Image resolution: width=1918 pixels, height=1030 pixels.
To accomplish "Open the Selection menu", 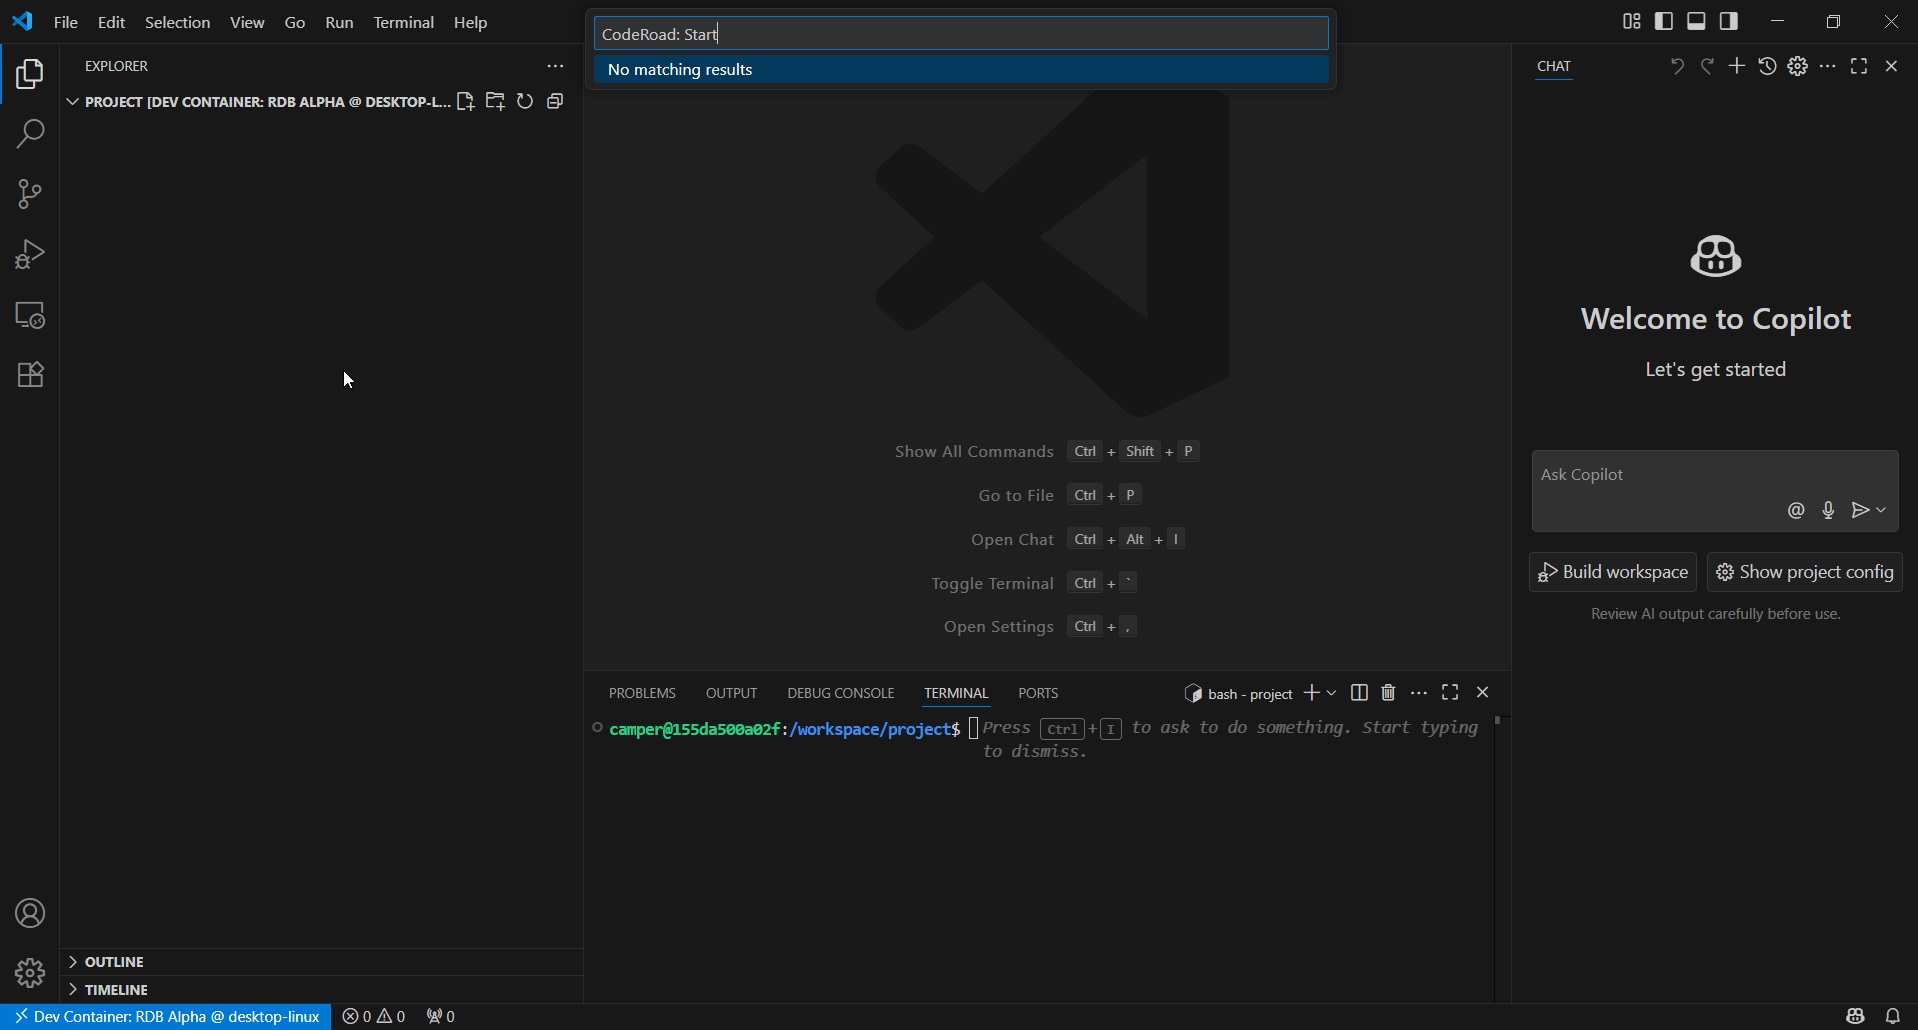I will (177, 22).
